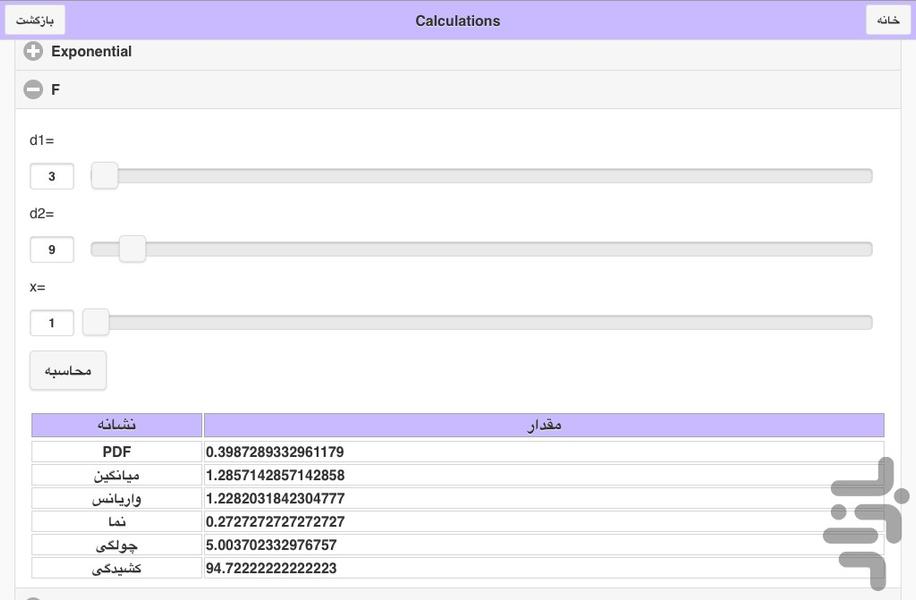Viewport: 916px width, 600px height.
Task: Click the watermark logo in bottom-right corner
Action: pos(866,522)
